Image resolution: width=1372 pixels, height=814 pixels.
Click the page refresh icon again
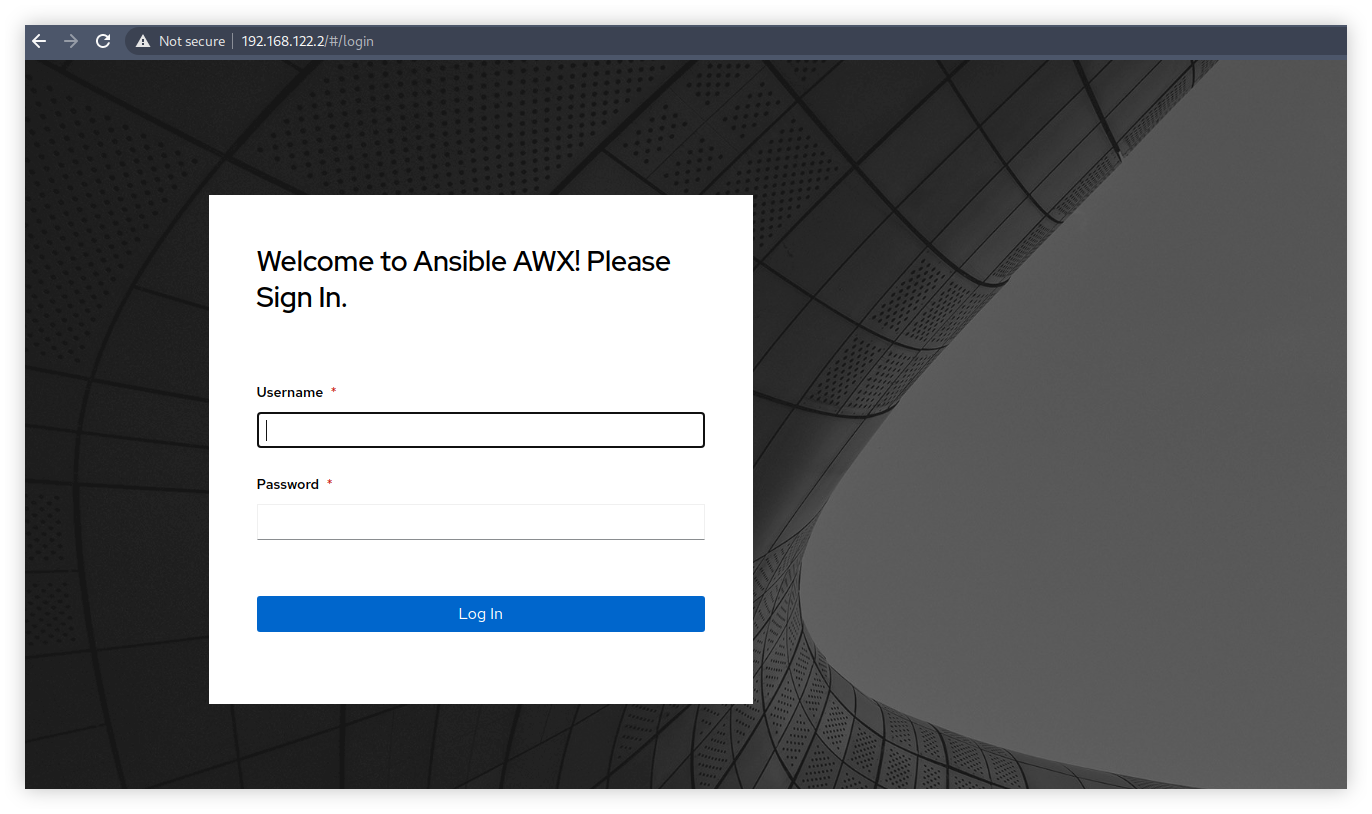(x=103, y=40)
